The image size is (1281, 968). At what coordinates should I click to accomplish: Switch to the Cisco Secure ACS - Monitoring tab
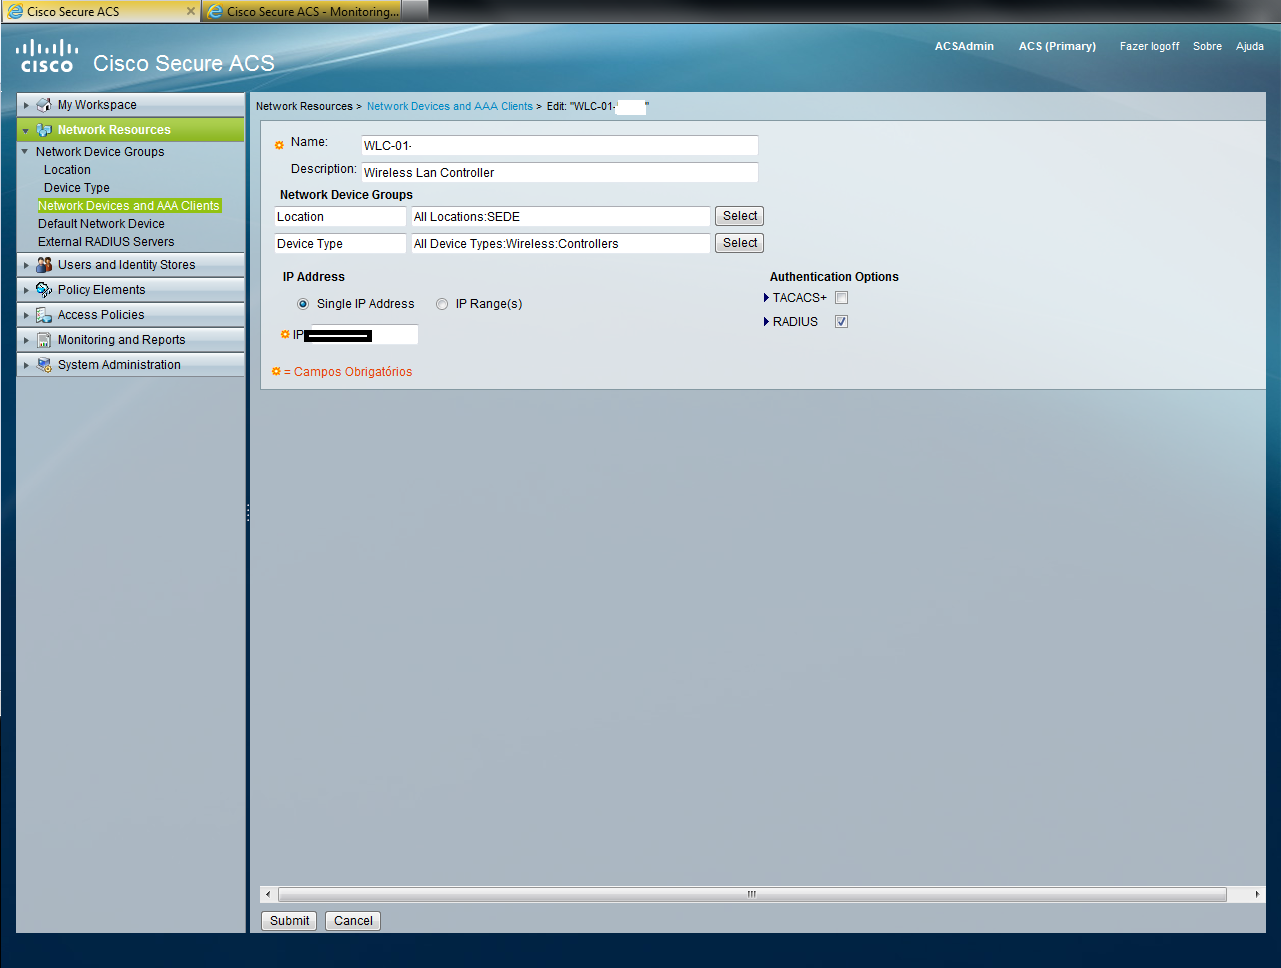(301, 11)
